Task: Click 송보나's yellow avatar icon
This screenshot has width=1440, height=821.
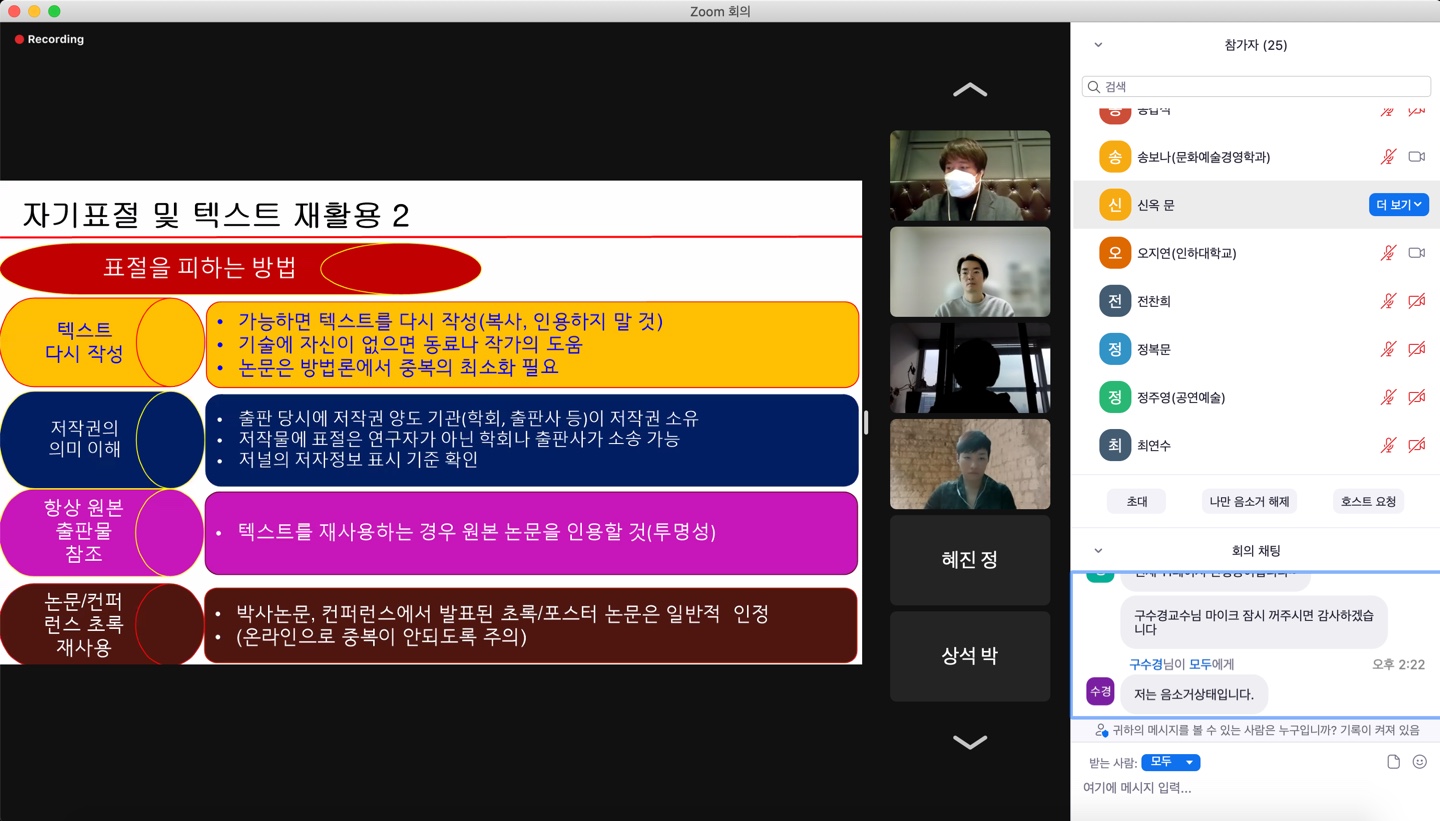Action: click(x=1115, y=157)
